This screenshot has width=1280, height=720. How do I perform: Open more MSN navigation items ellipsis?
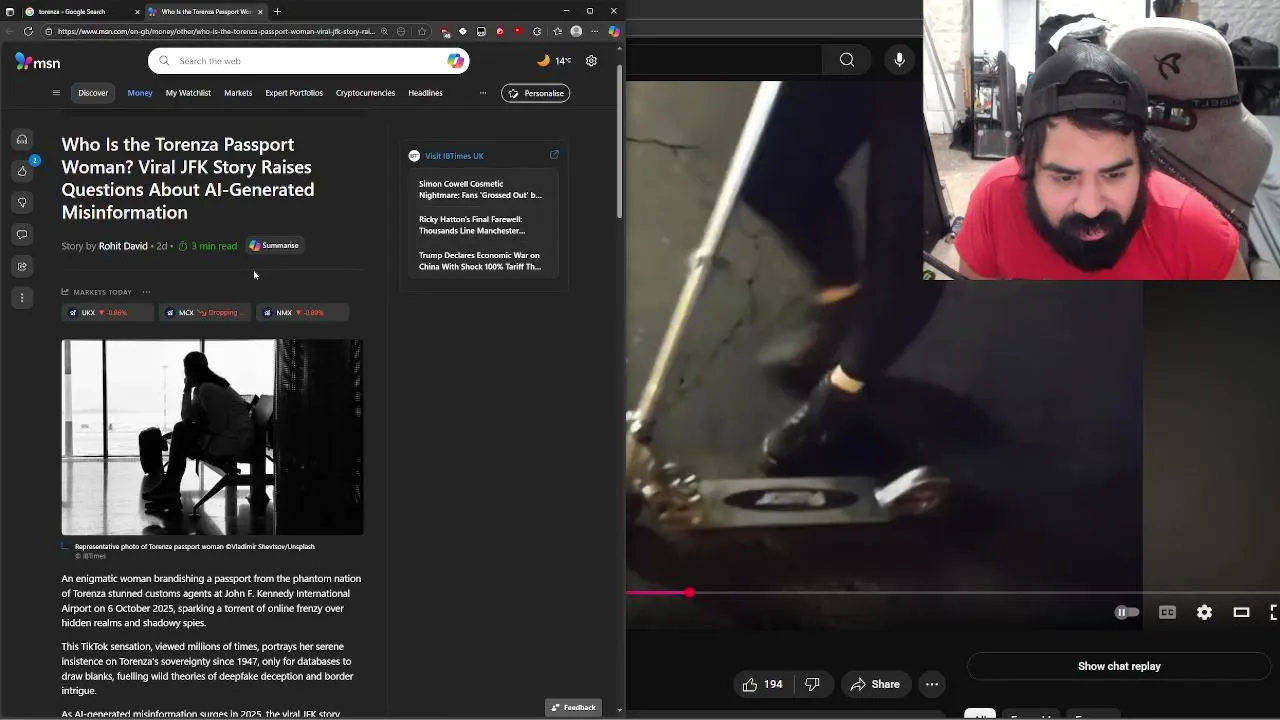482,93
